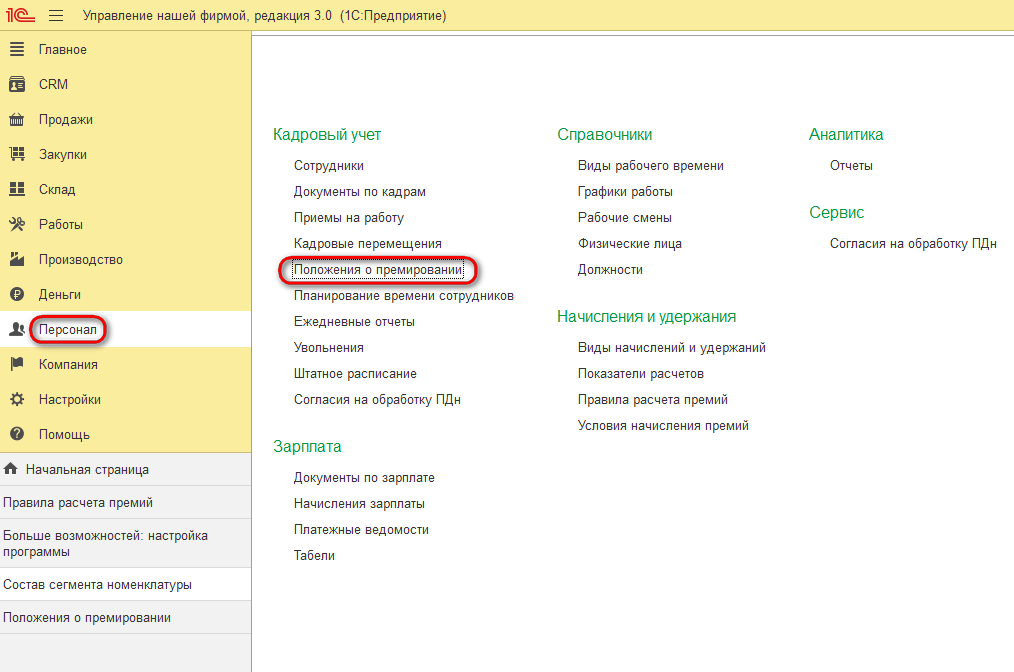This screenshot has width=1014, height=672.
Task: Click the Деньги ruble icon
Action: [x=17, y=294]
